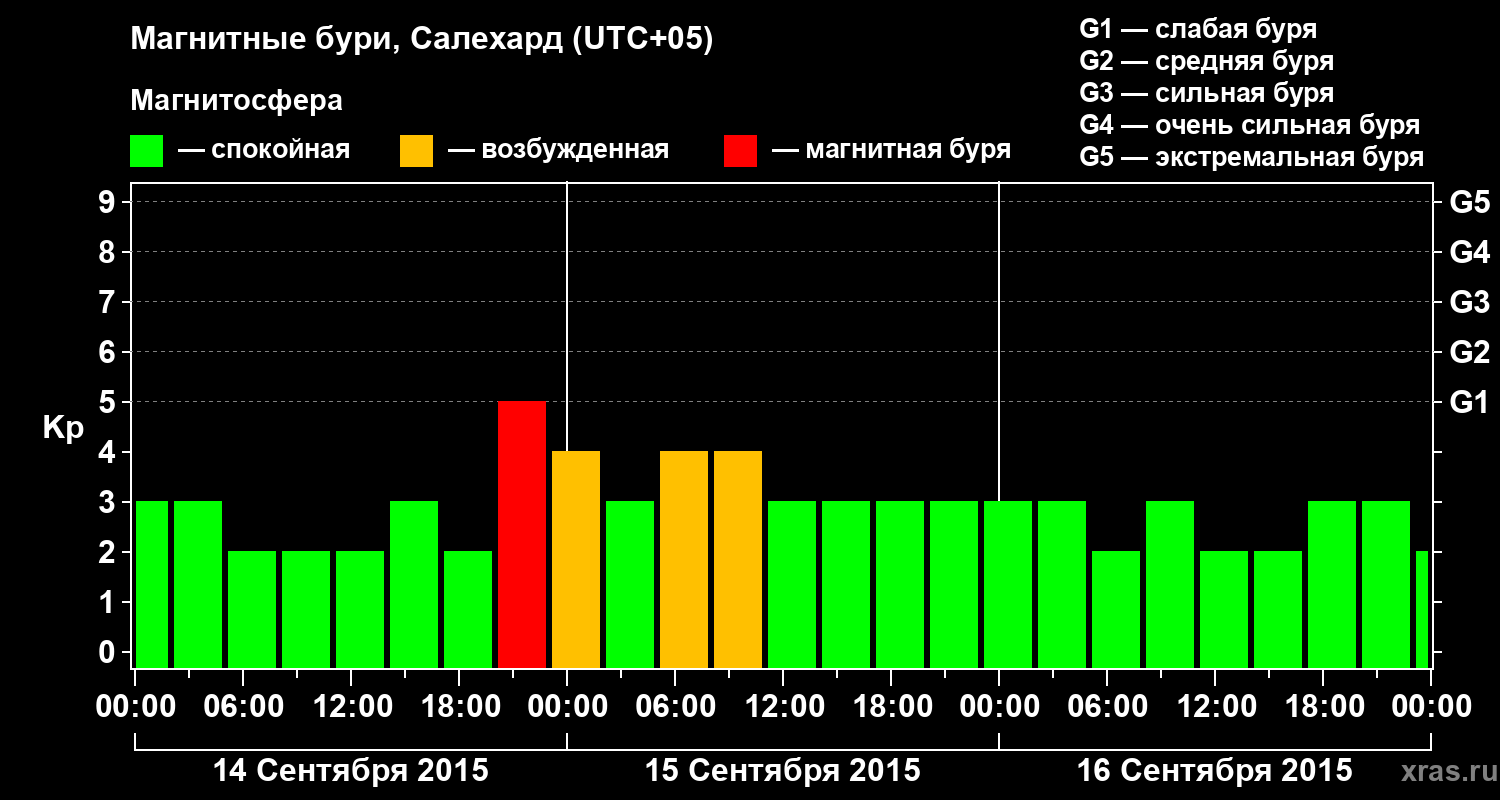Click the line 'G1 — слабая буря'
The width and height of the screenshot is (1500, 800).
click(x=1198, y=29)
